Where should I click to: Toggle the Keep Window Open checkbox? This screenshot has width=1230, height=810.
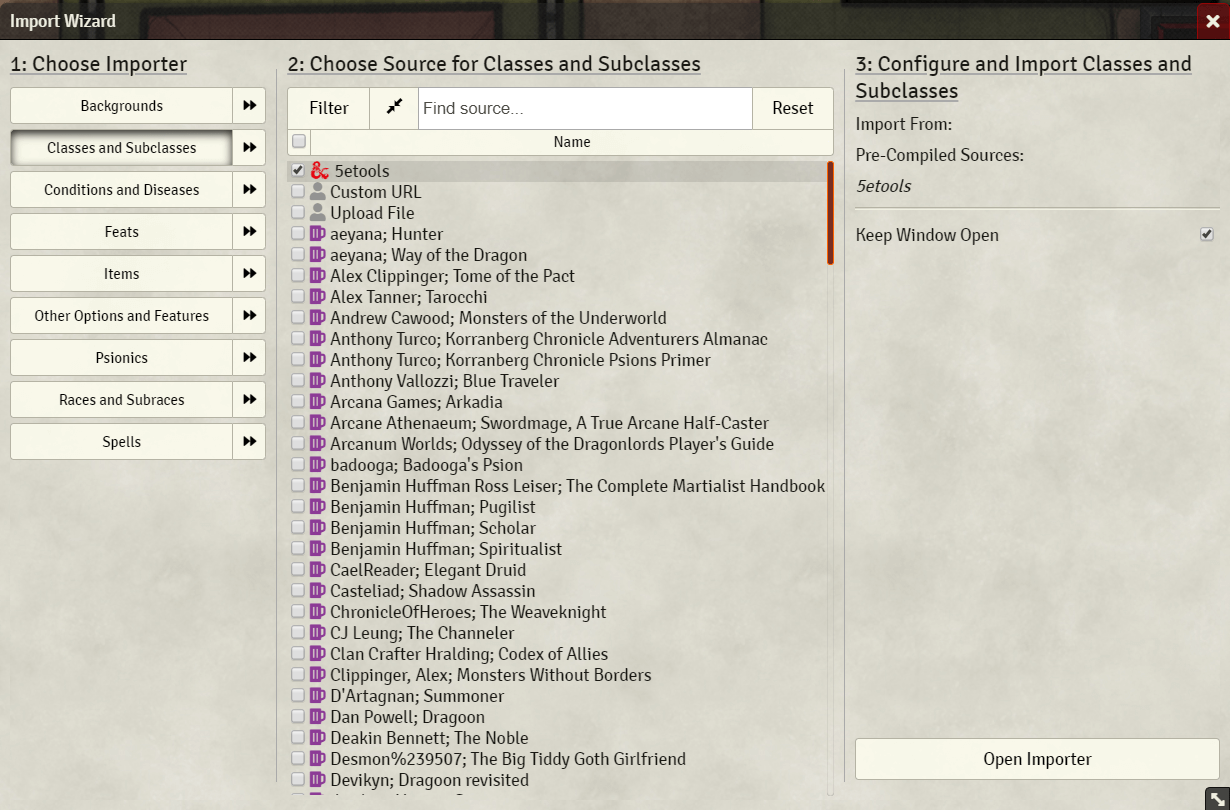pos(1206,235)
